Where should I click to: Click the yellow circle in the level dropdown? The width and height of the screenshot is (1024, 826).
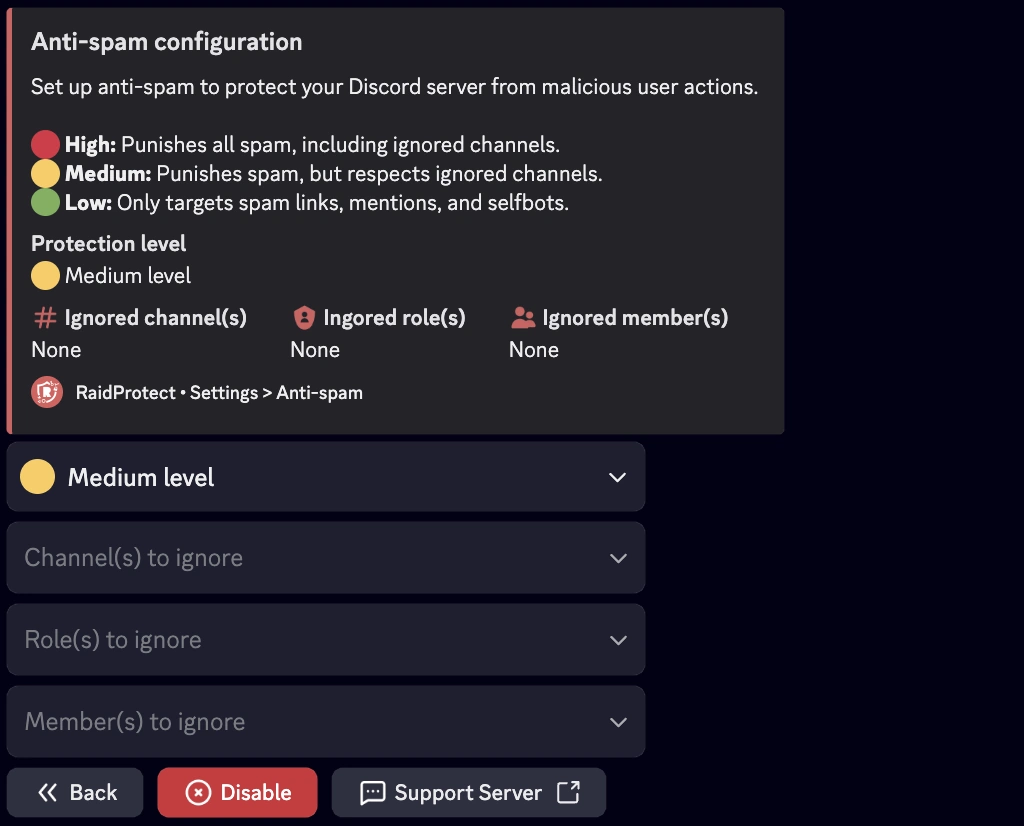click(x=37, y=477)
